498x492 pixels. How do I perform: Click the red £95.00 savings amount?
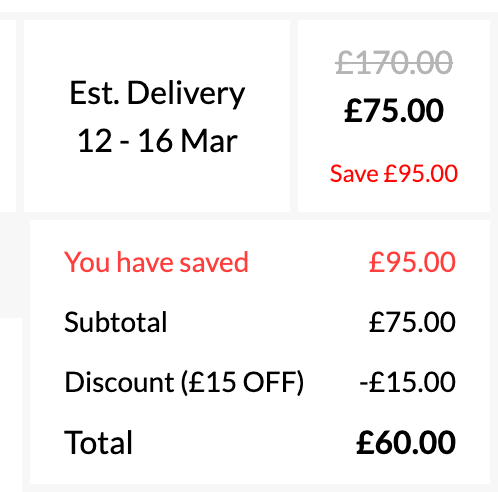[x=412, y=263]
